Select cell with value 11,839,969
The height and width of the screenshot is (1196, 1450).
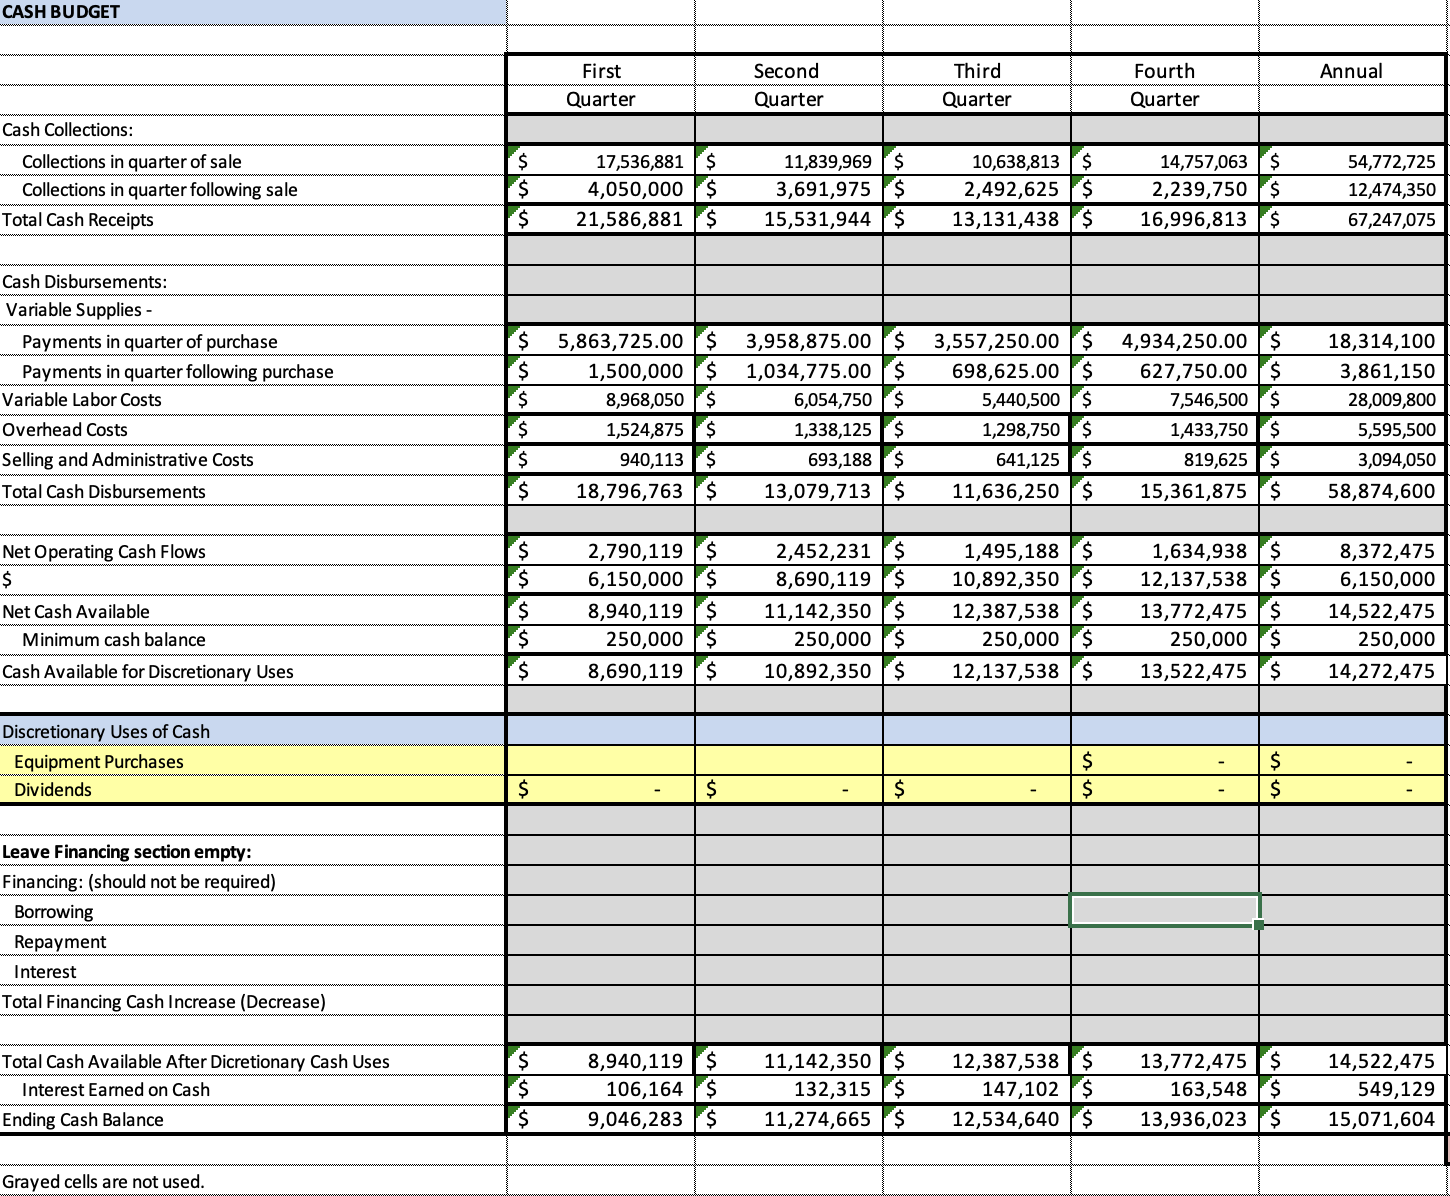(x=789, y=161)
